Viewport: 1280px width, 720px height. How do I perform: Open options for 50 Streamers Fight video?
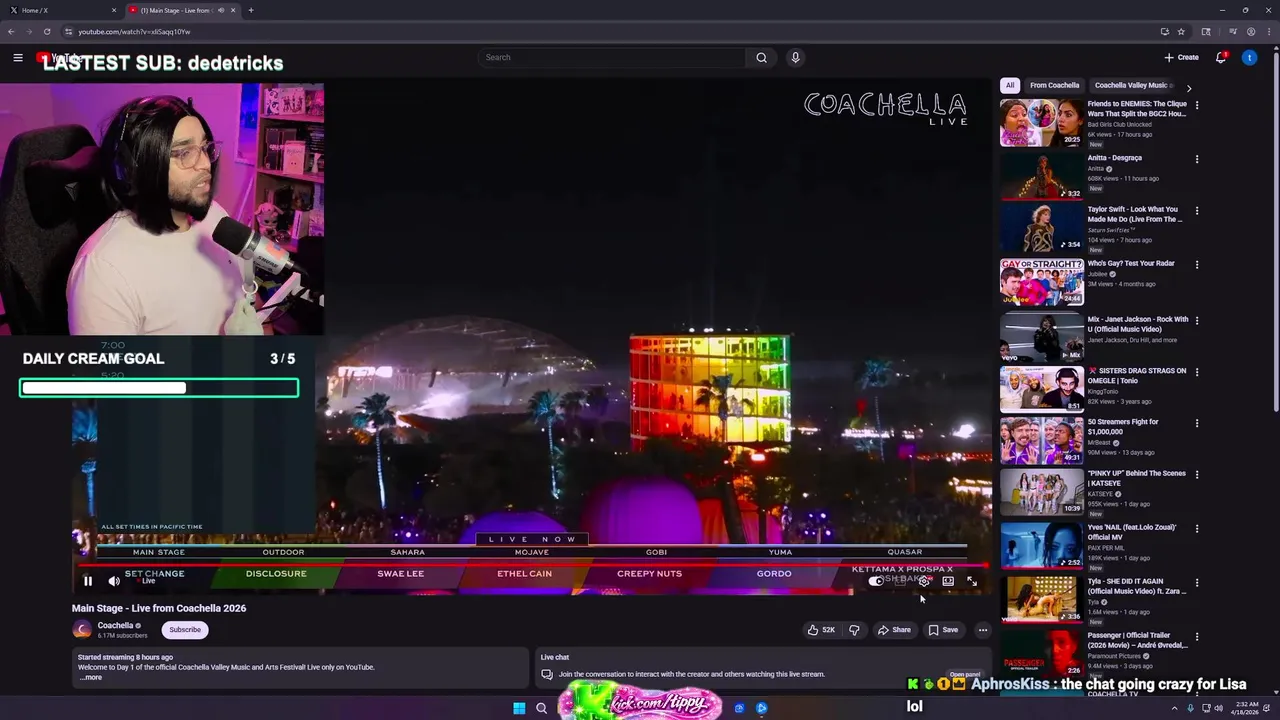click(1196, 423)
